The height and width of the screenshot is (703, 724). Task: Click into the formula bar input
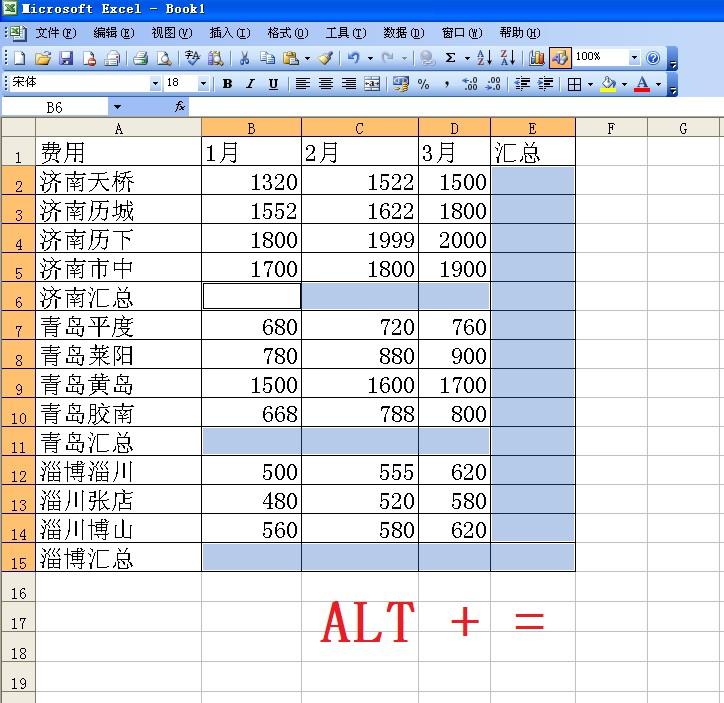point(455,107)
